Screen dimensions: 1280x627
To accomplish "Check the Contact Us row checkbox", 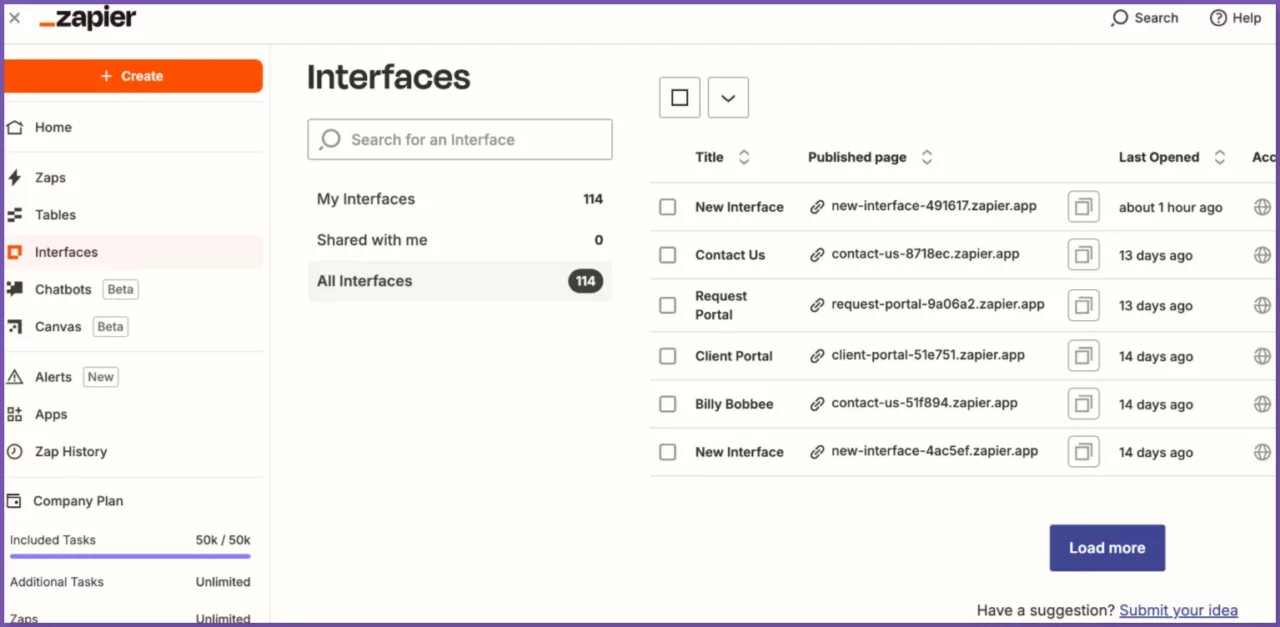I will (667, 254).
